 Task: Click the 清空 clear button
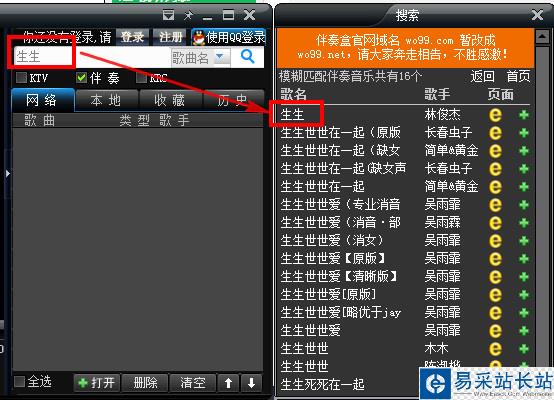[x=193, y=383]
